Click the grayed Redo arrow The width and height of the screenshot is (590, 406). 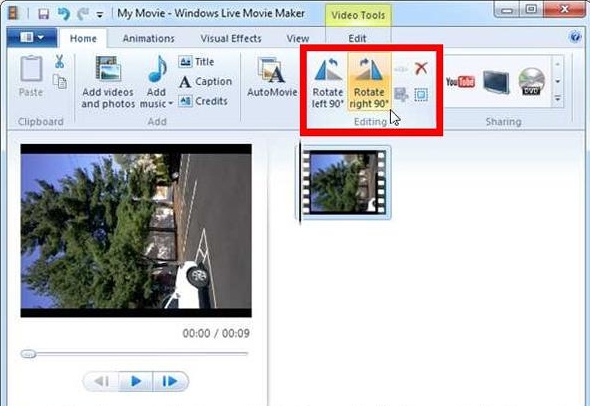(x=82, y=14)
